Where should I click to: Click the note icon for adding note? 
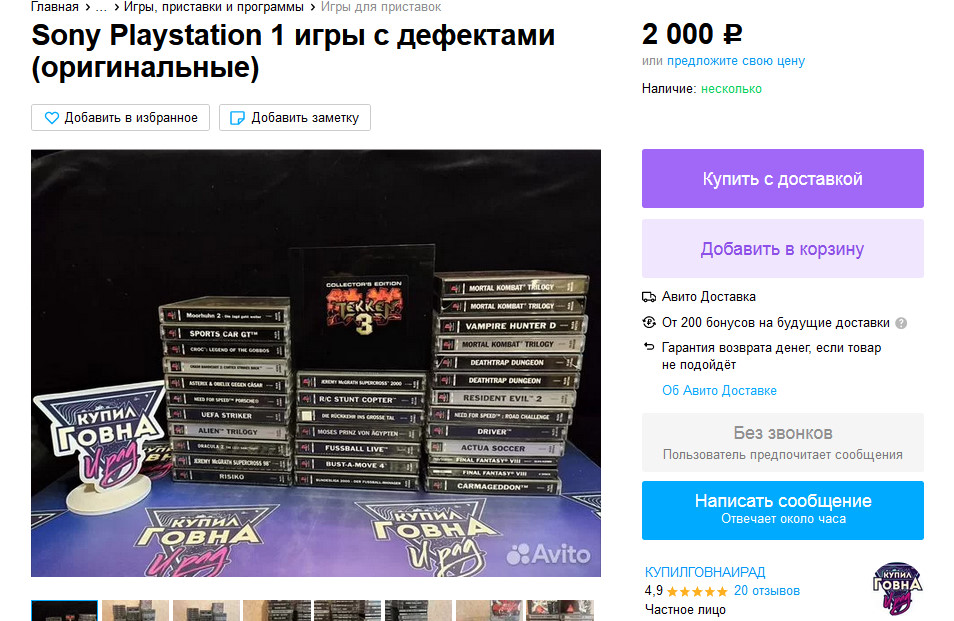(237, 118)
